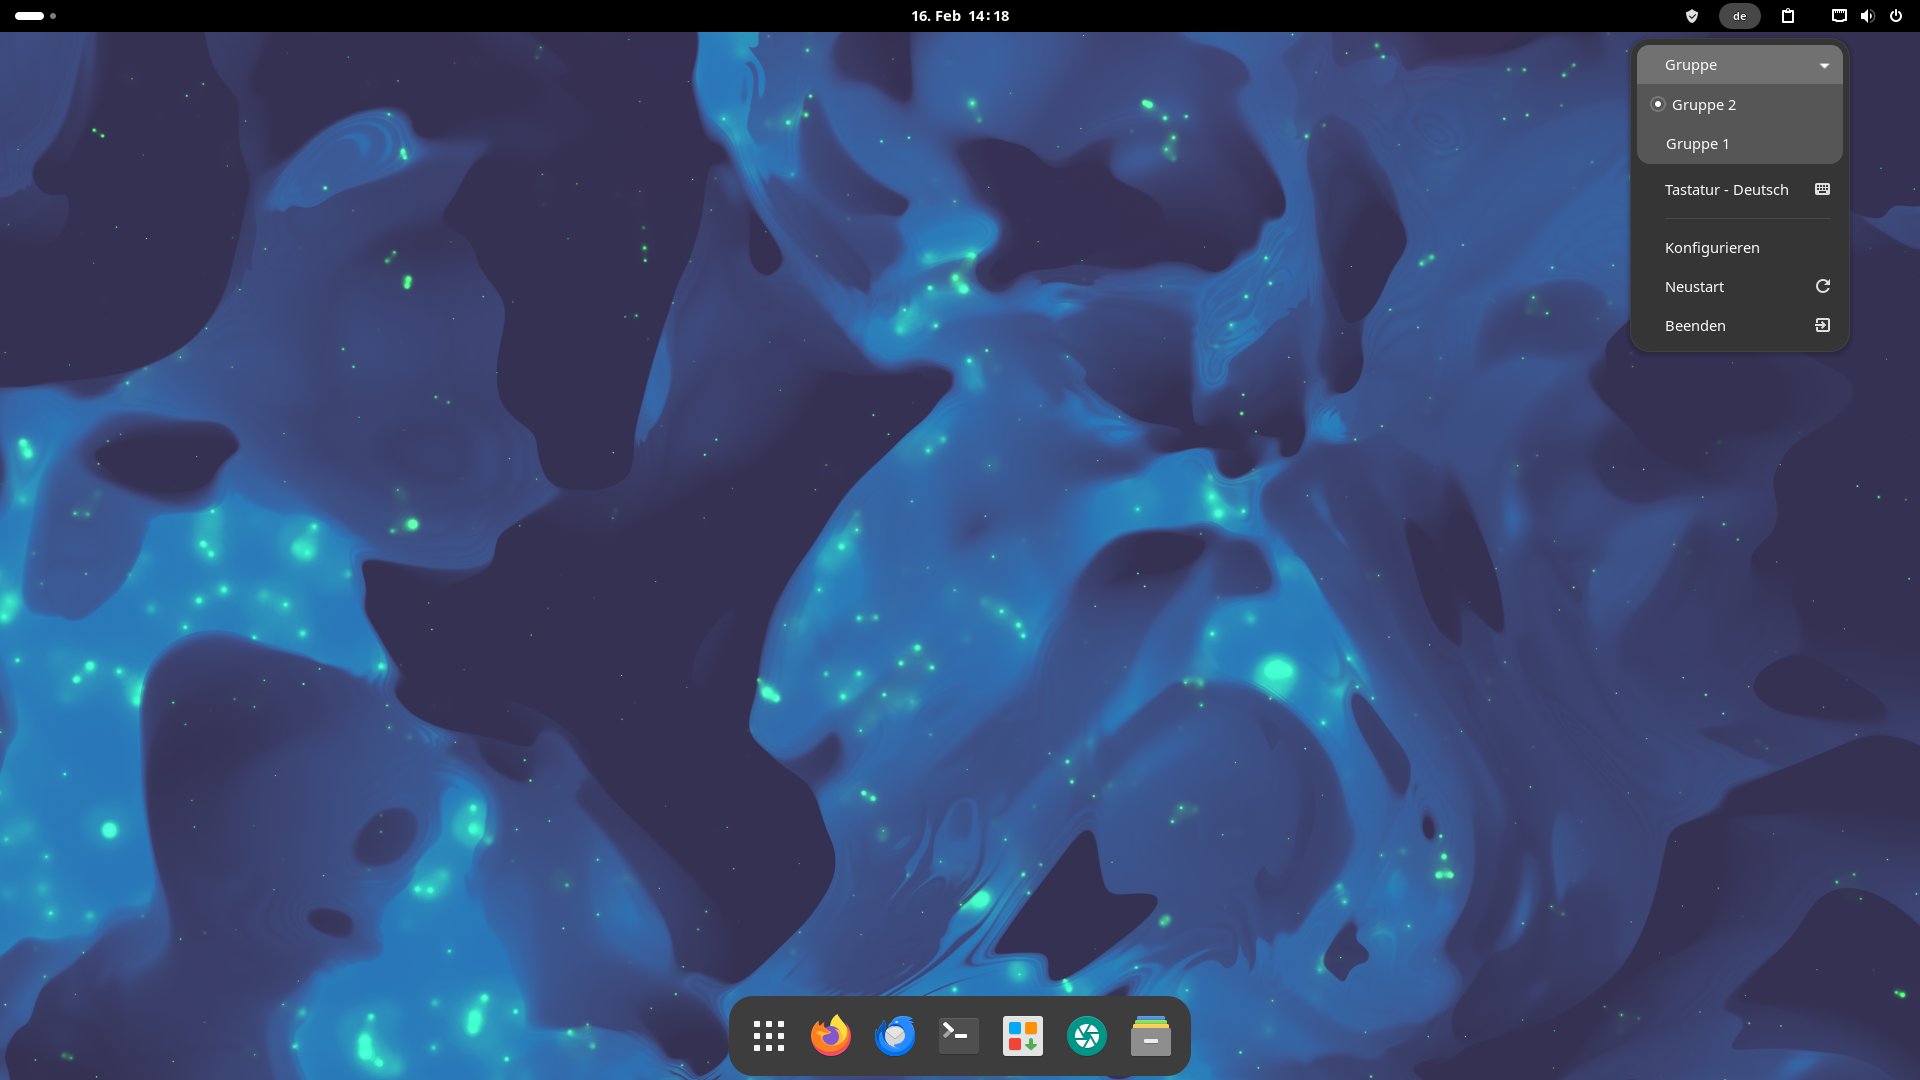Image resolution: width=1920 pixels, height=1080 pixels.
Task: Open Konfigurieren from the menu
Action: (x=1712, y=248)
